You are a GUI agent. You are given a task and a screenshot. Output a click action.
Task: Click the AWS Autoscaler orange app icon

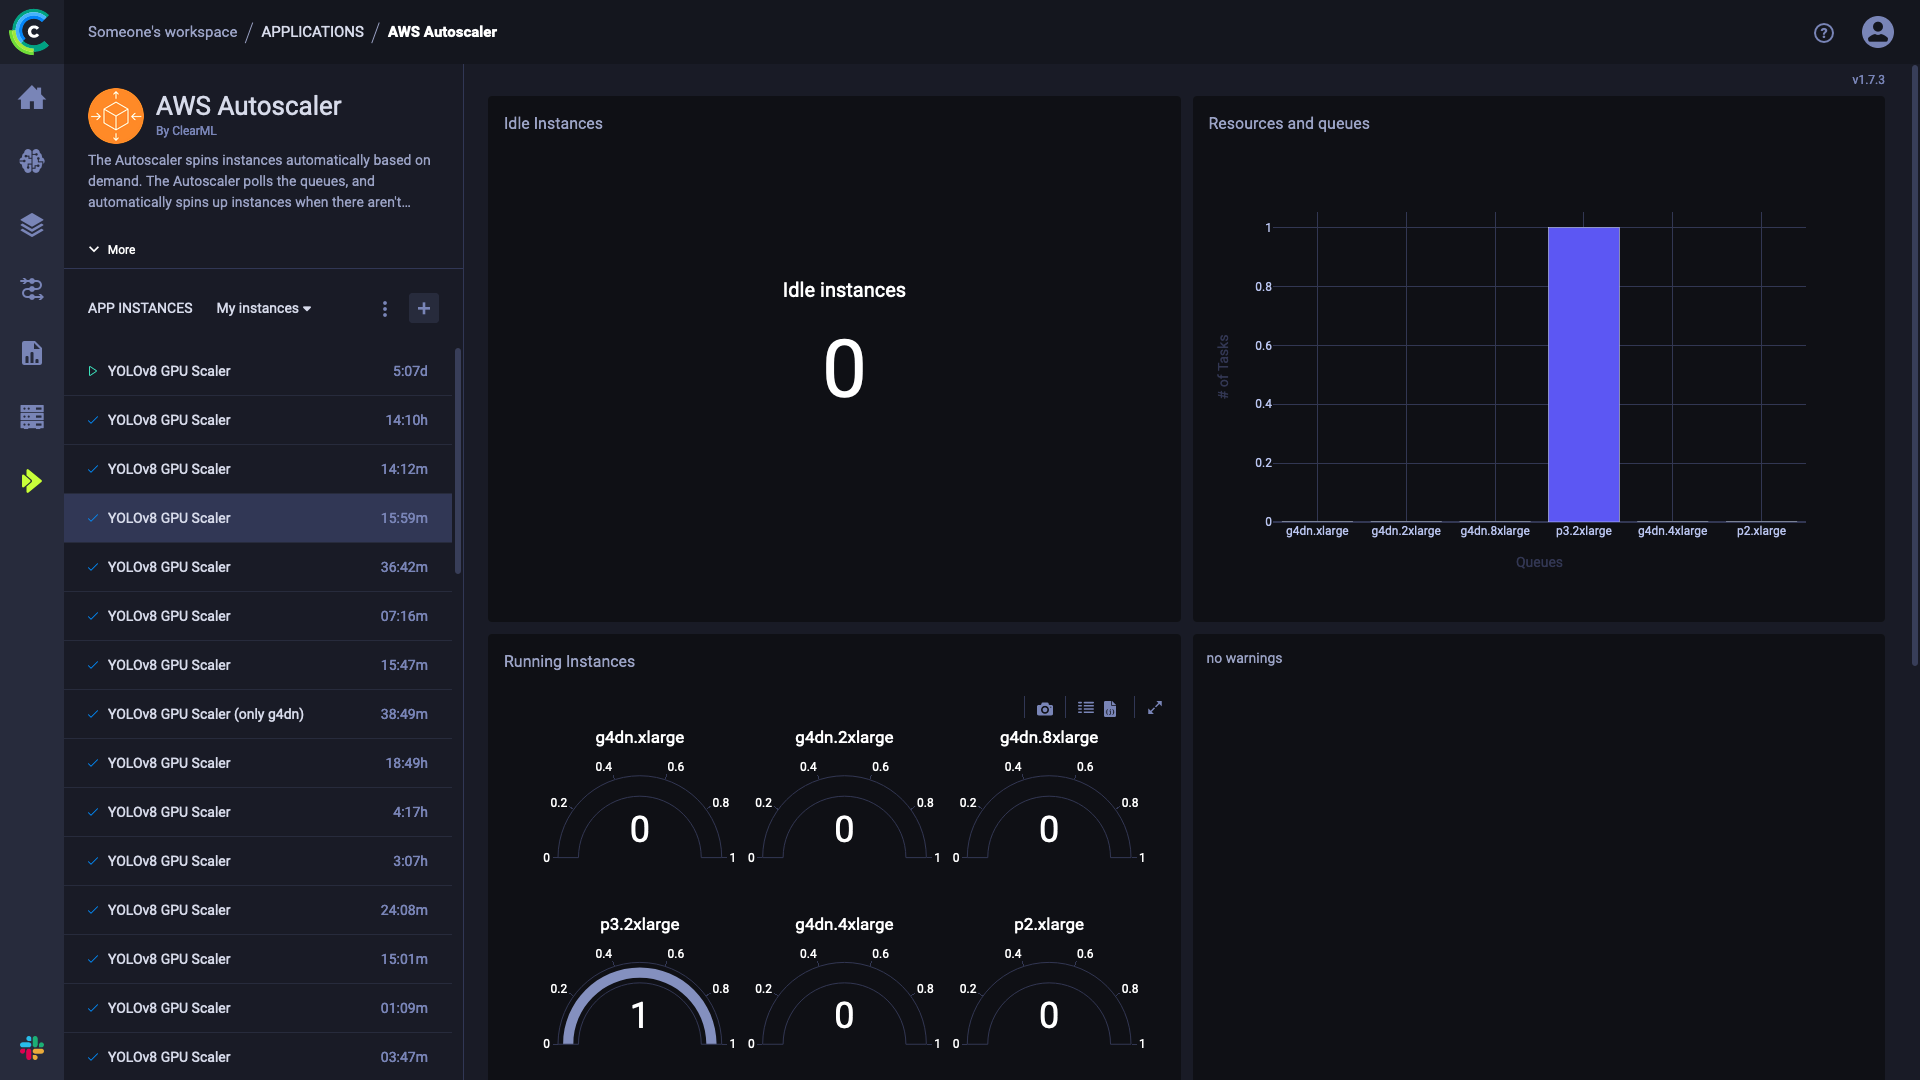(x=116, y=116)
